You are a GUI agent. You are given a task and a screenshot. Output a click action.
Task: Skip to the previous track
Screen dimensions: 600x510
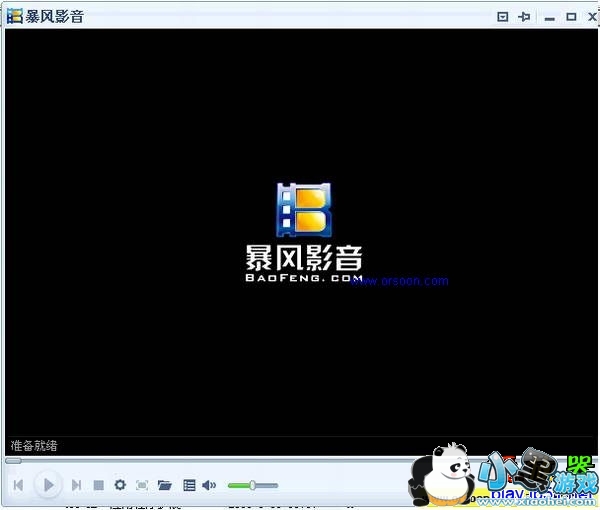(x=18, y=485)
